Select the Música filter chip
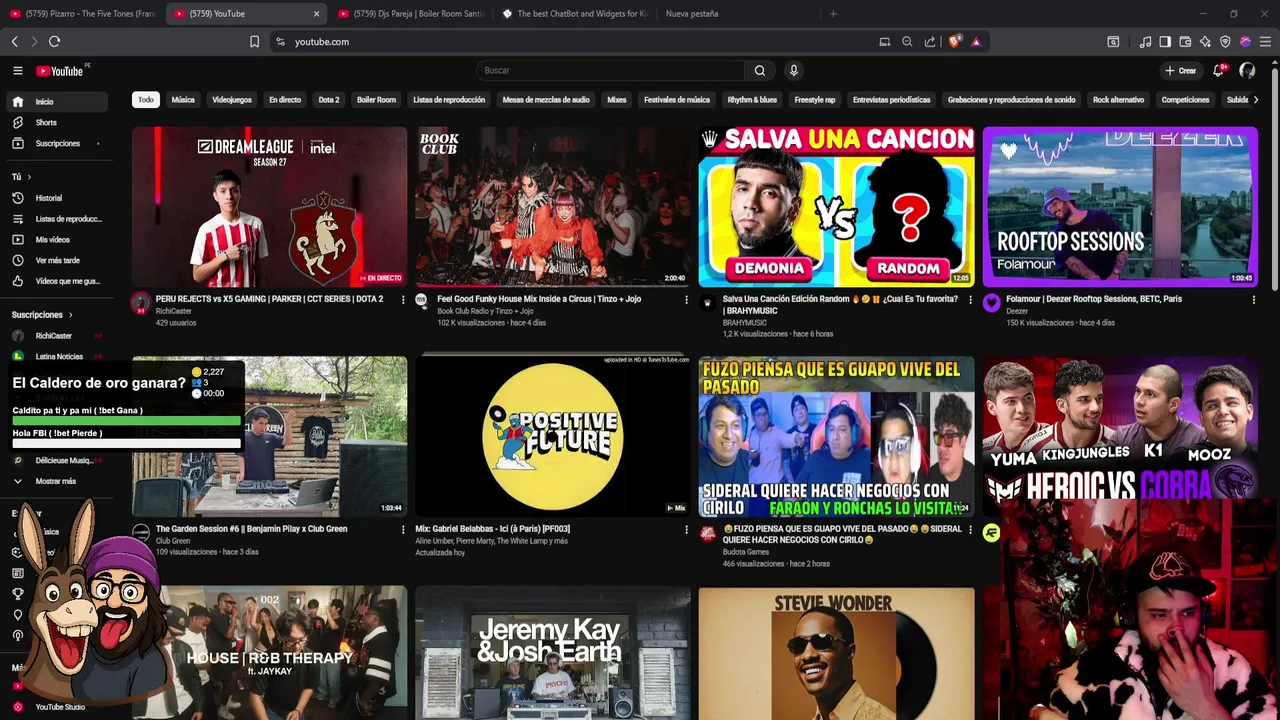1280x720 pixels. (183, 99)
